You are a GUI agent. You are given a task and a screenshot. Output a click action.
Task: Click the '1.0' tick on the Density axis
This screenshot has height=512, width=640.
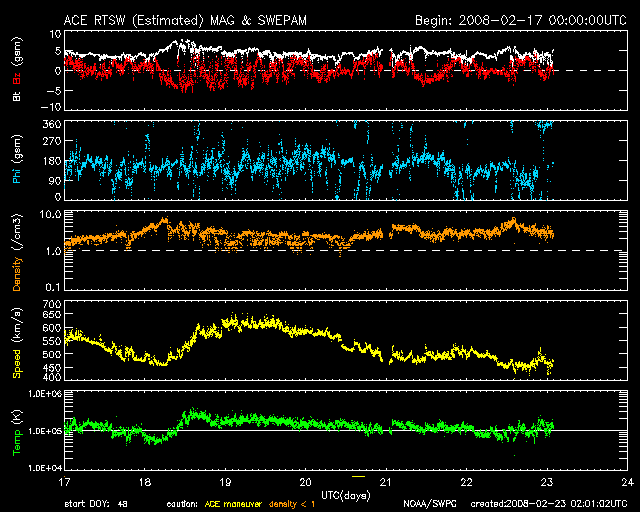pyautogui.click(x=53, y=251)
